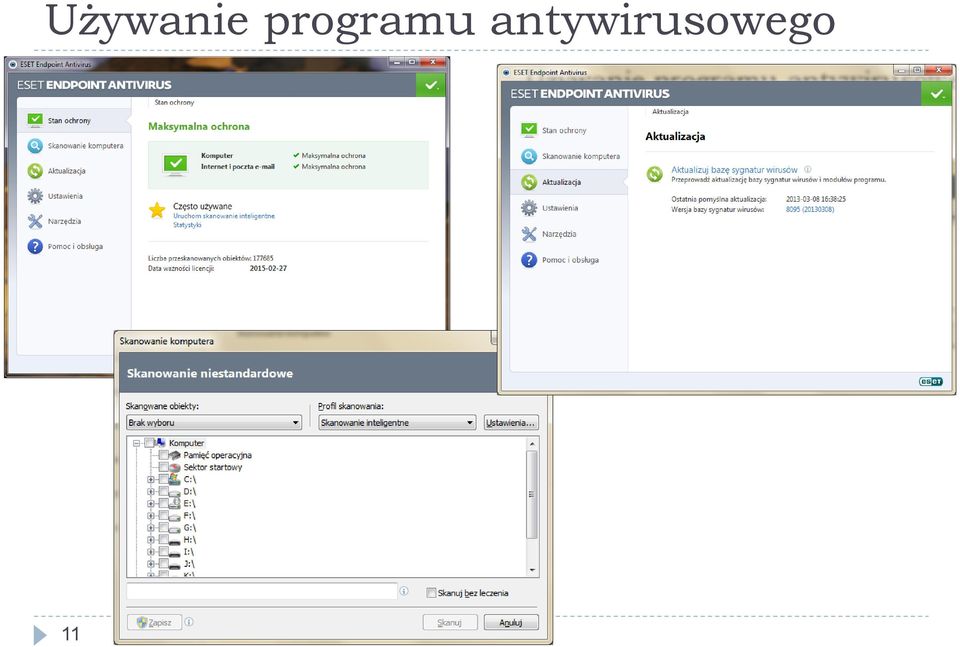Expand the D:\ drive node
The image size is (960, 647).
(151, 492)
